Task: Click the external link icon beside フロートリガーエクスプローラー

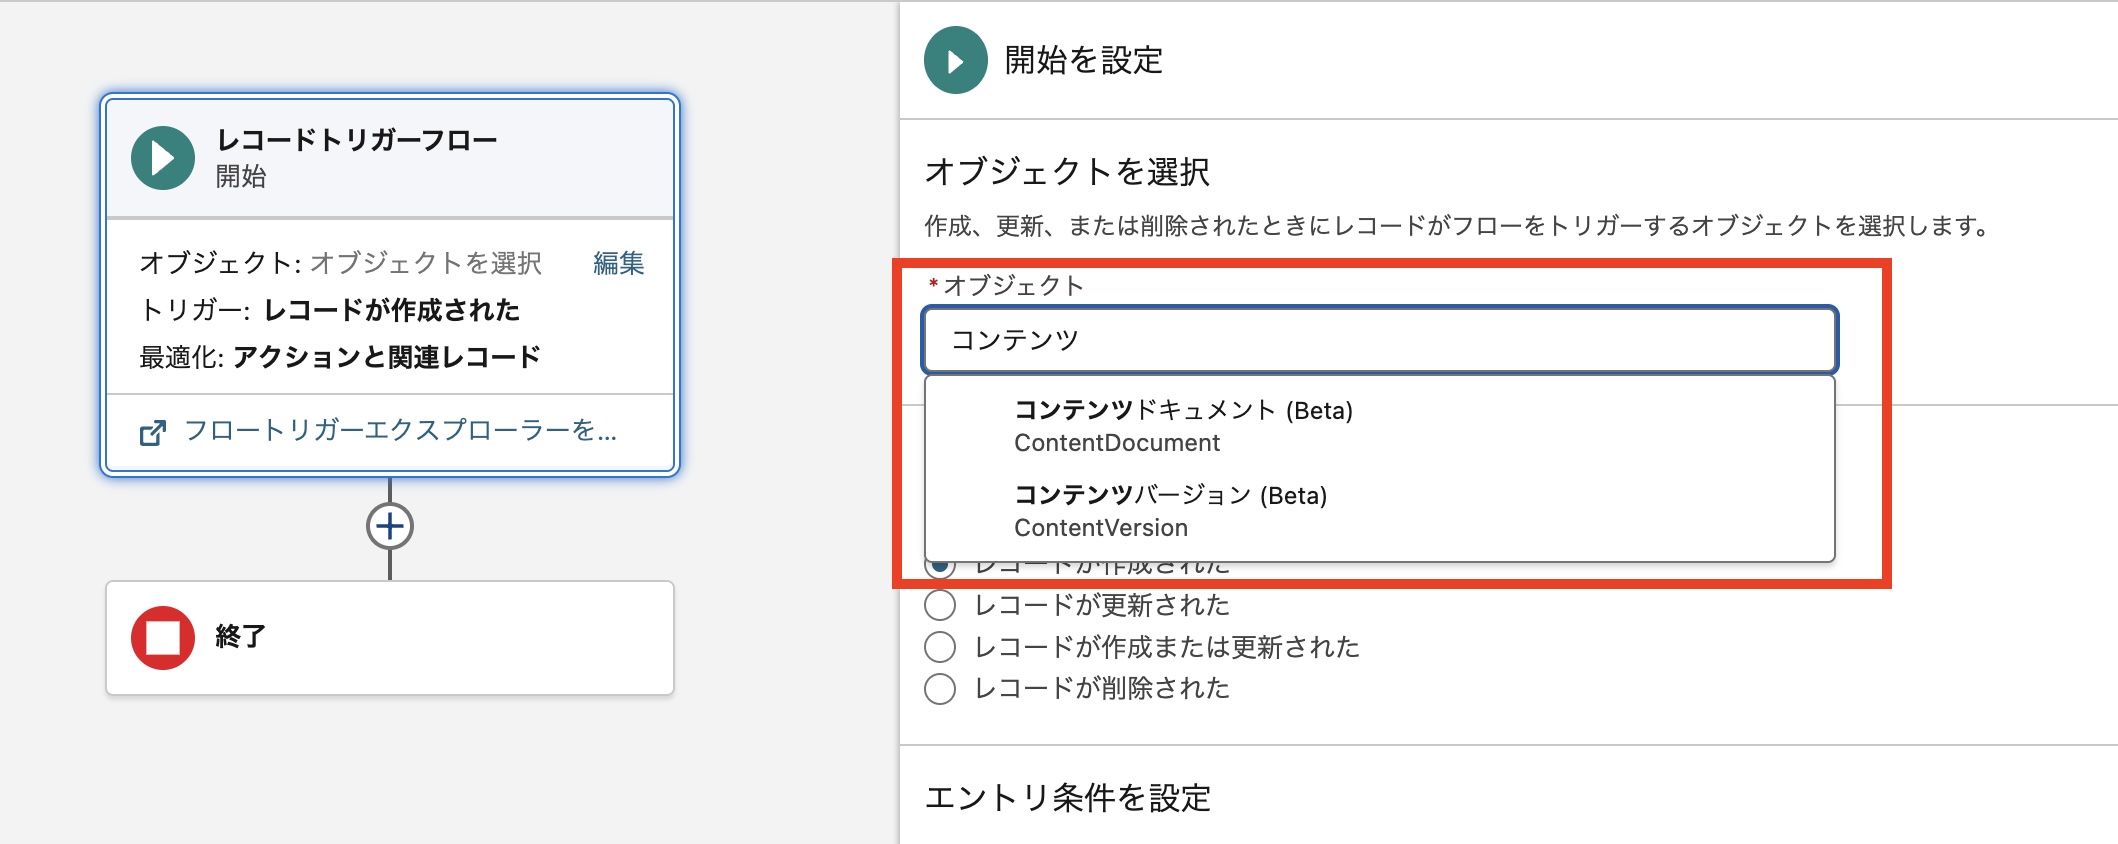Action: [x=152, y=432]
